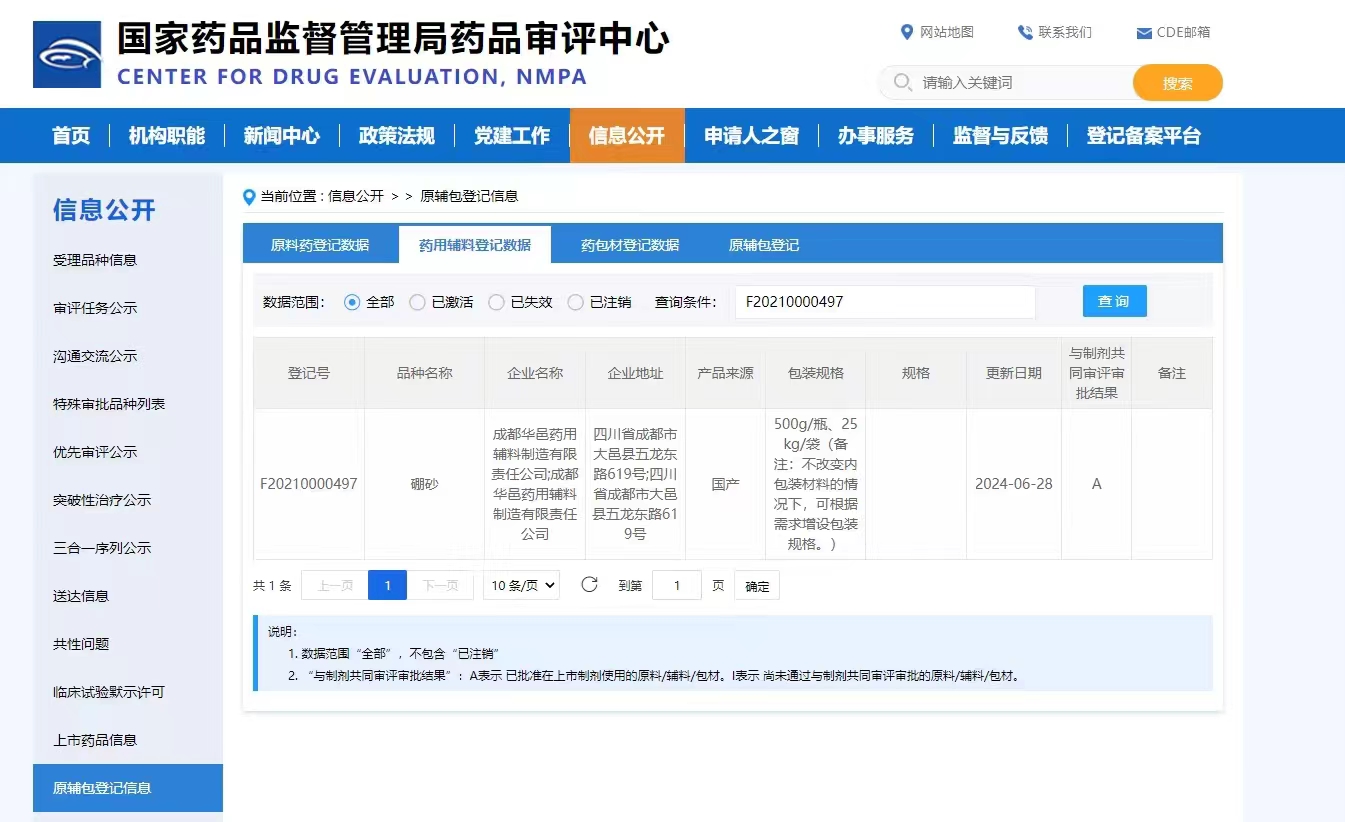
Task: Open the 网站地图 link
Action: [946, 32]
